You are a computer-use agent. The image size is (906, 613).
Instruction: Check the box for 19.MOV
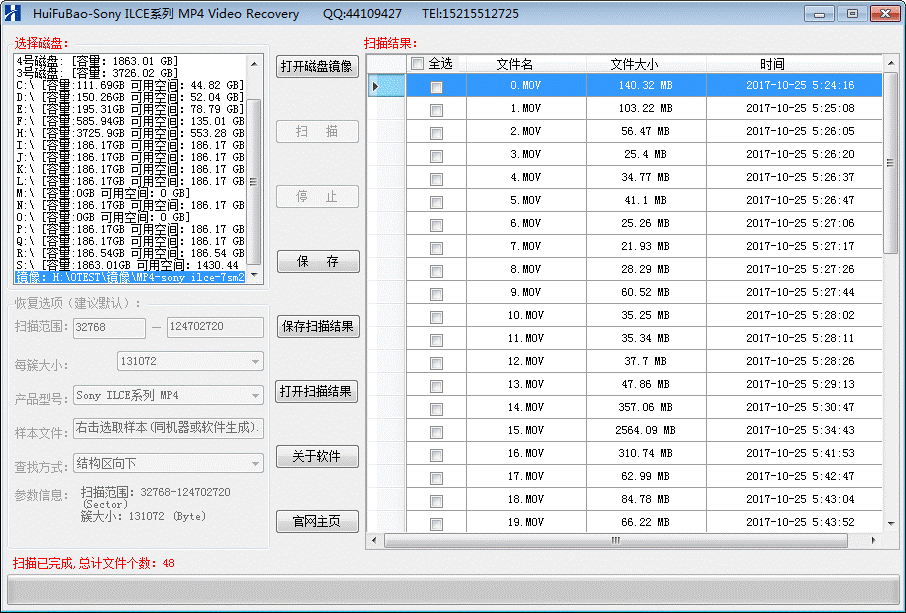tap(436, 524)
